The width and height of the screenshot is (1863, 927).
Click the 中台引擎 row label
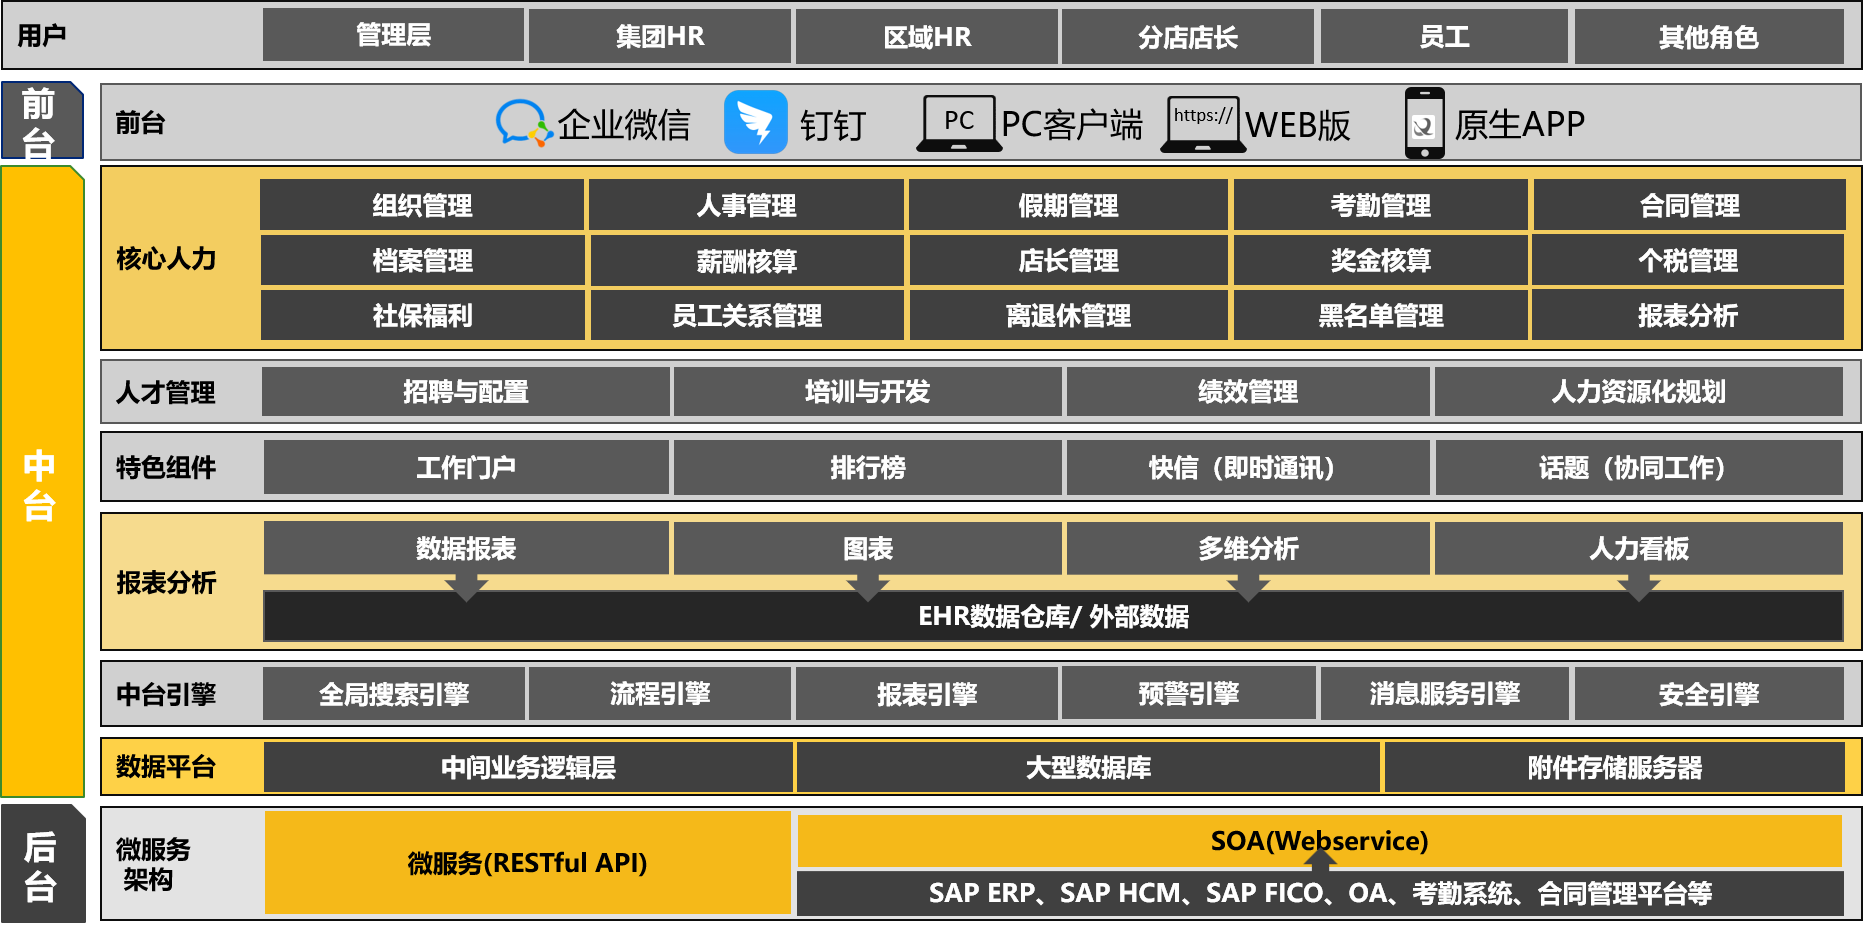click(166, 694)
